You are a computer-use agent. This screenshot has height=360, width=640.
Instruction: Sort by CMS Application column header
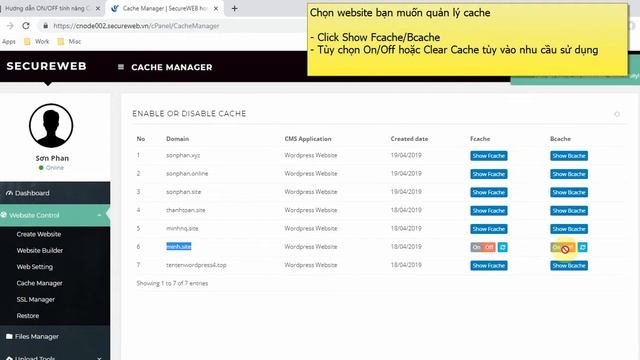pyautogui.click(x=308, y=139)
